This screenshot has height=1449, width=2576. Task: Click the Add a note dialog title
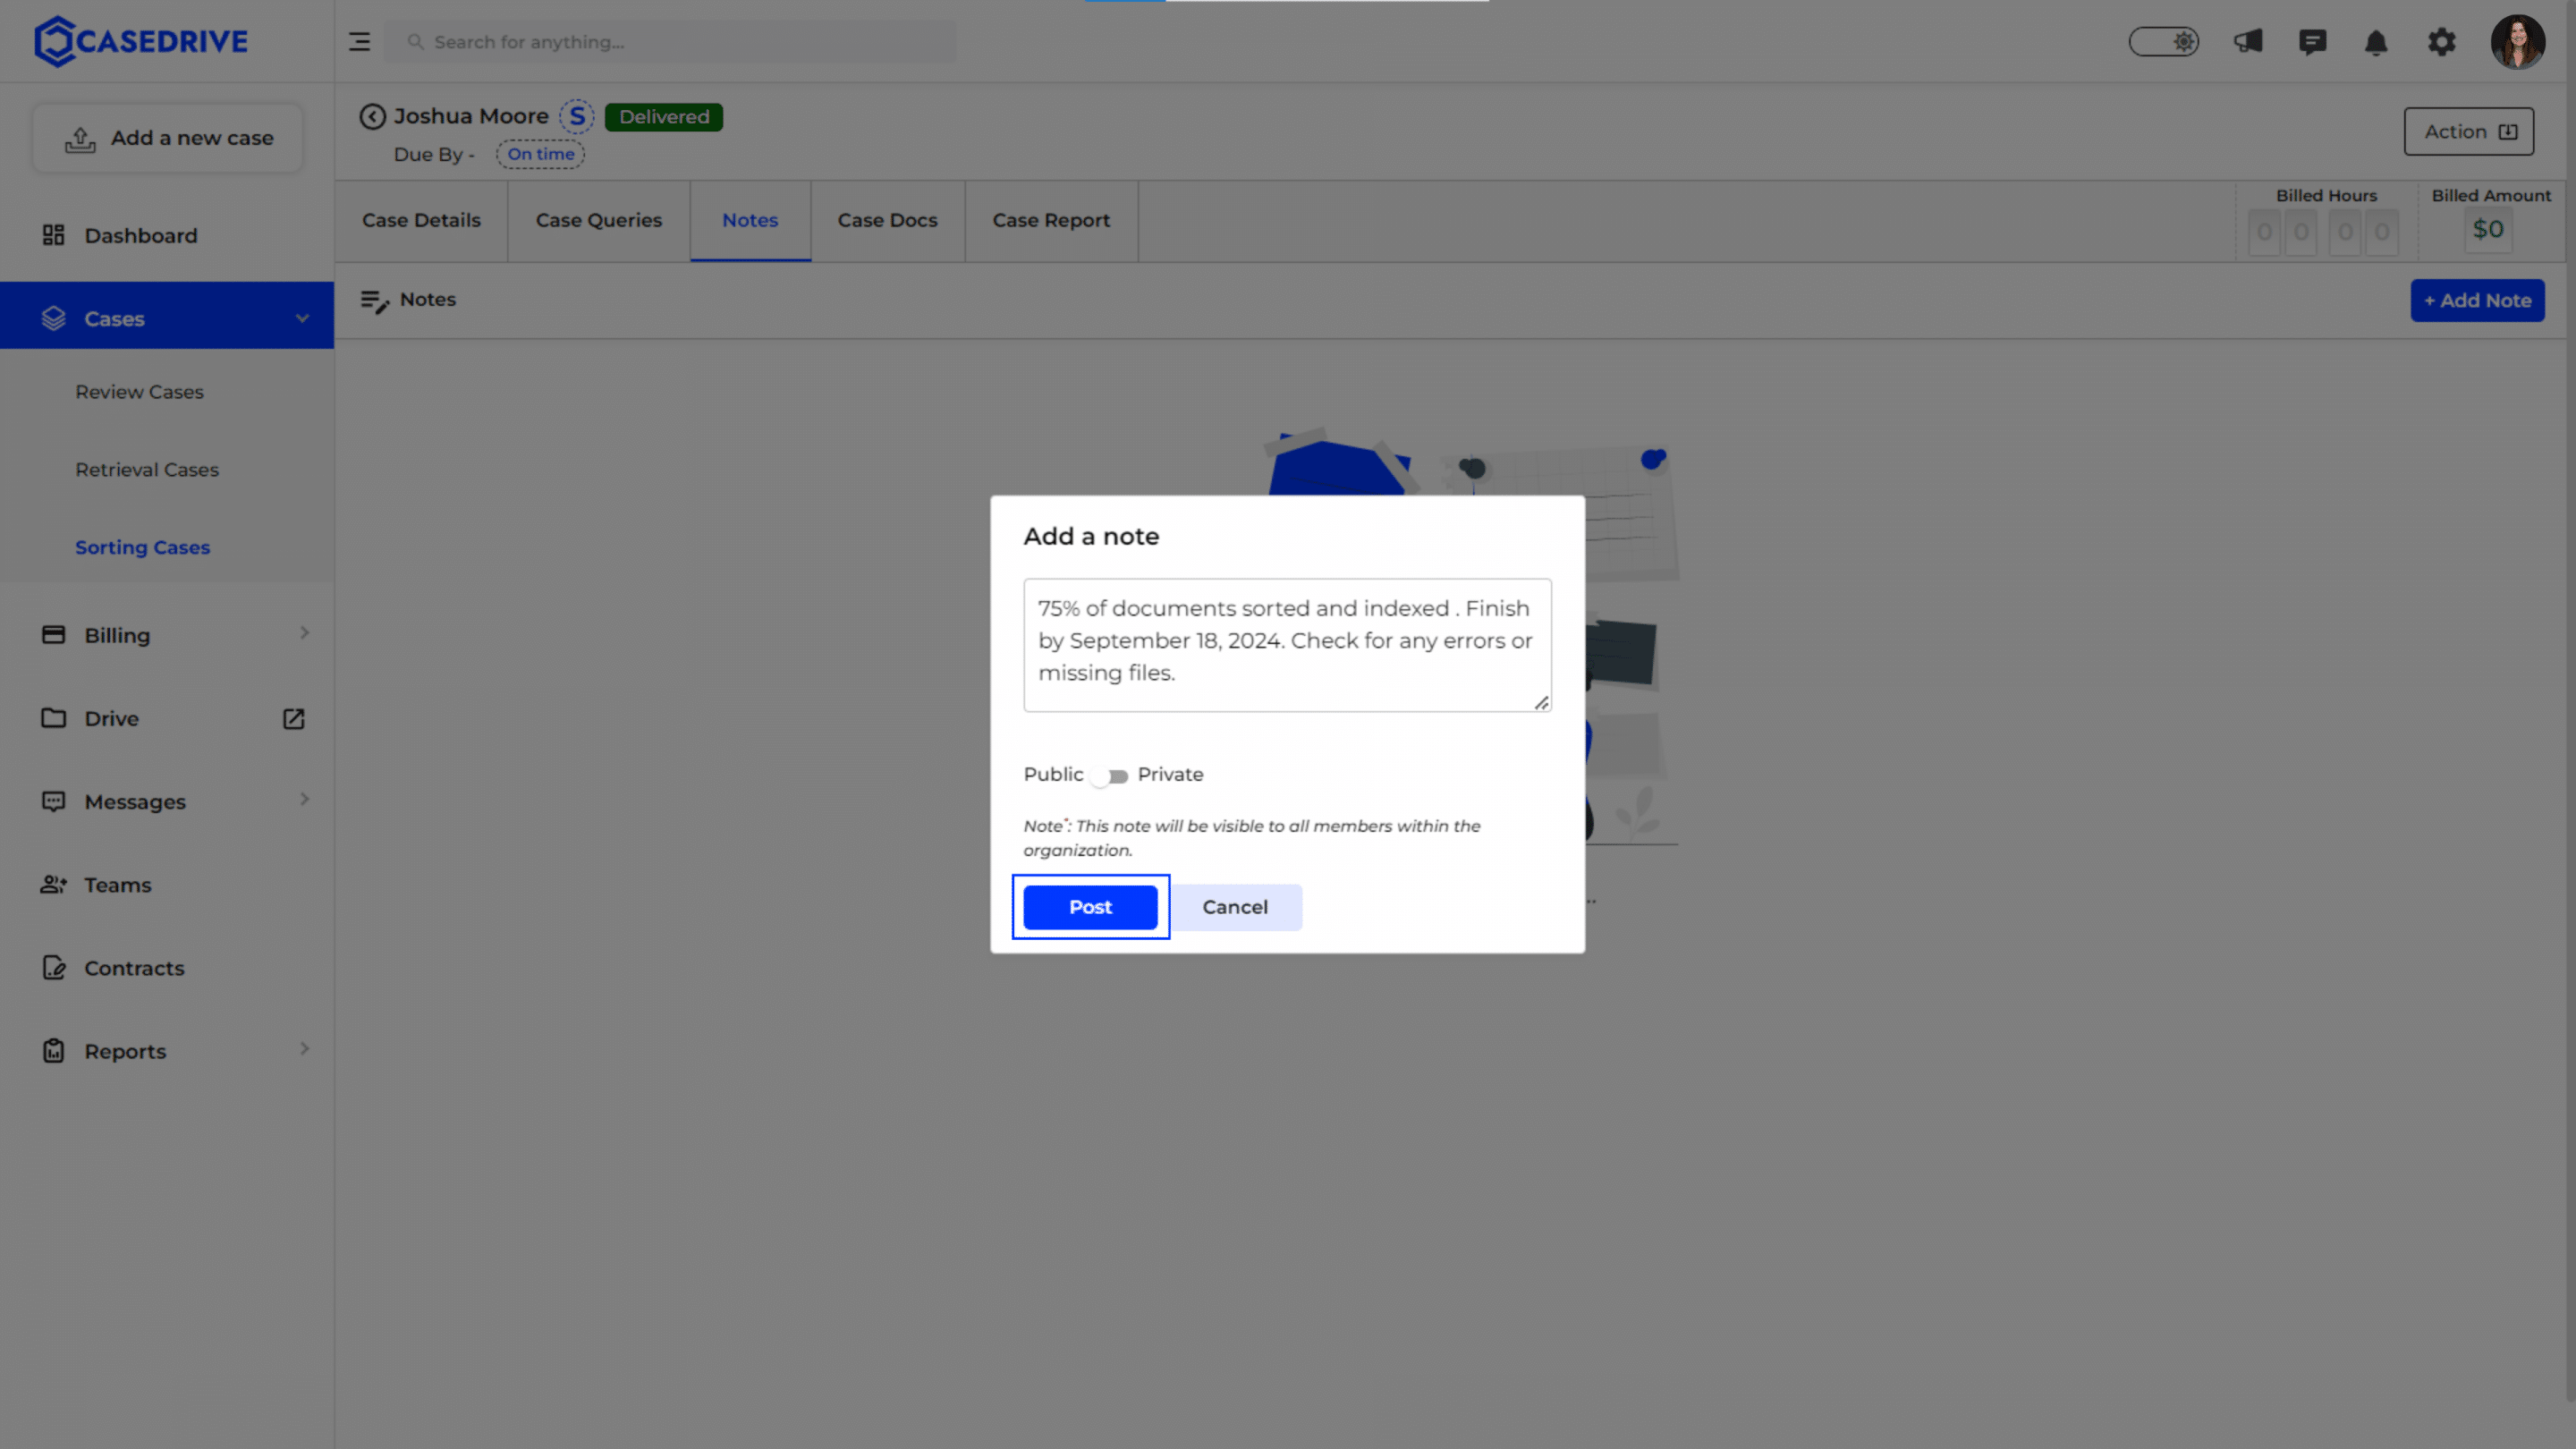pyautogui.click(x=1091, y=537)
